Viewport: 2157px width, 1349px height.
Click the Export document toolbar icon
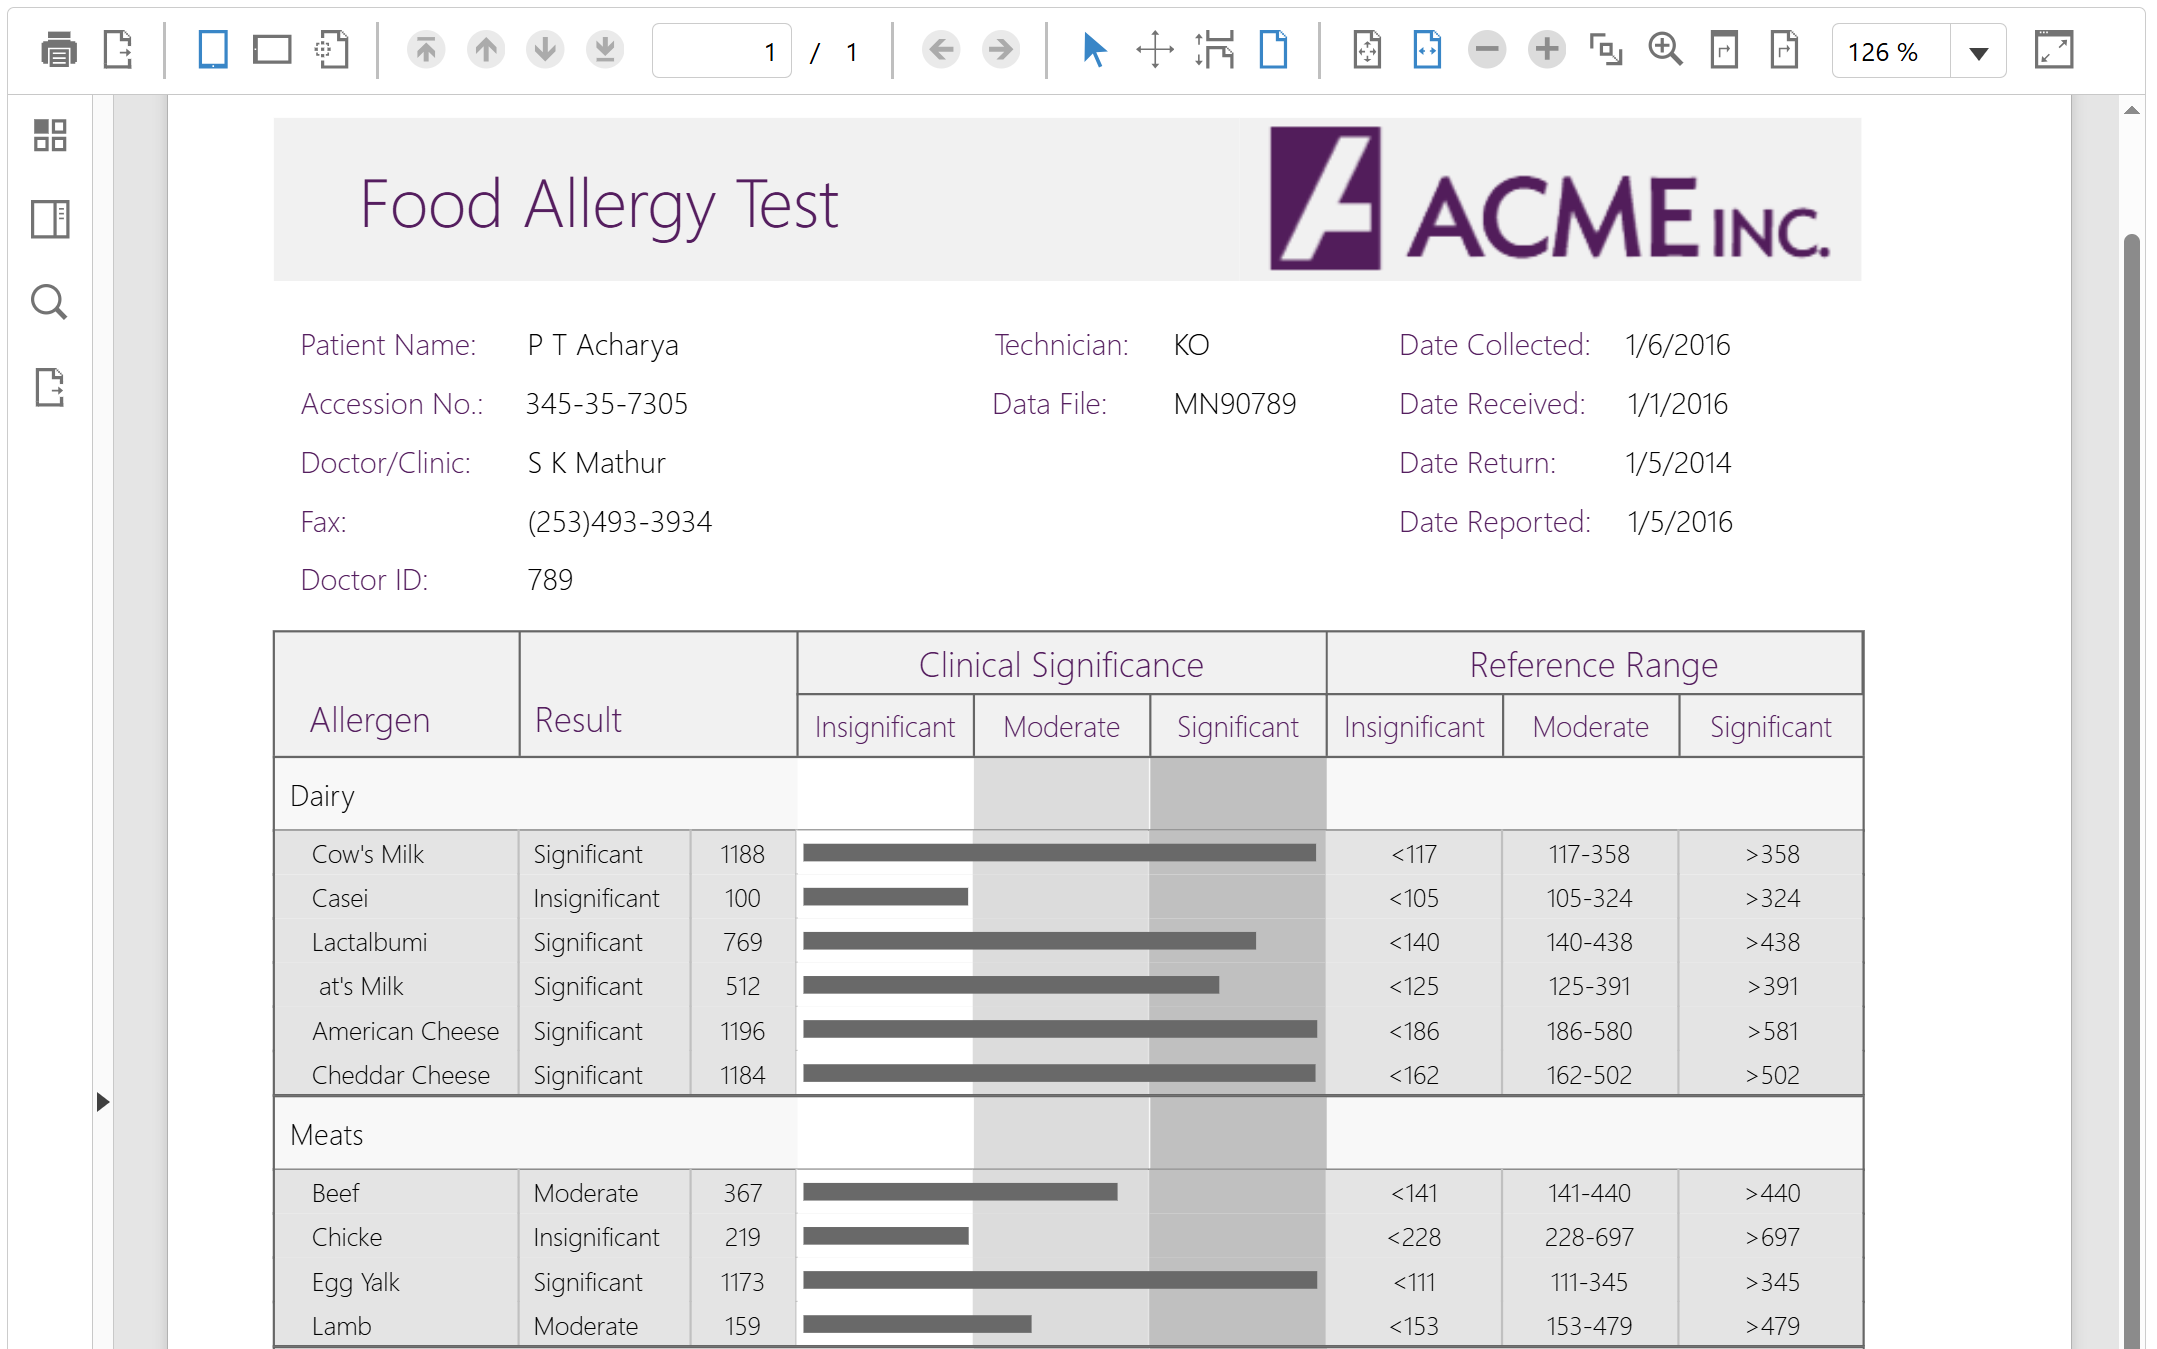(x=118, y=49)
